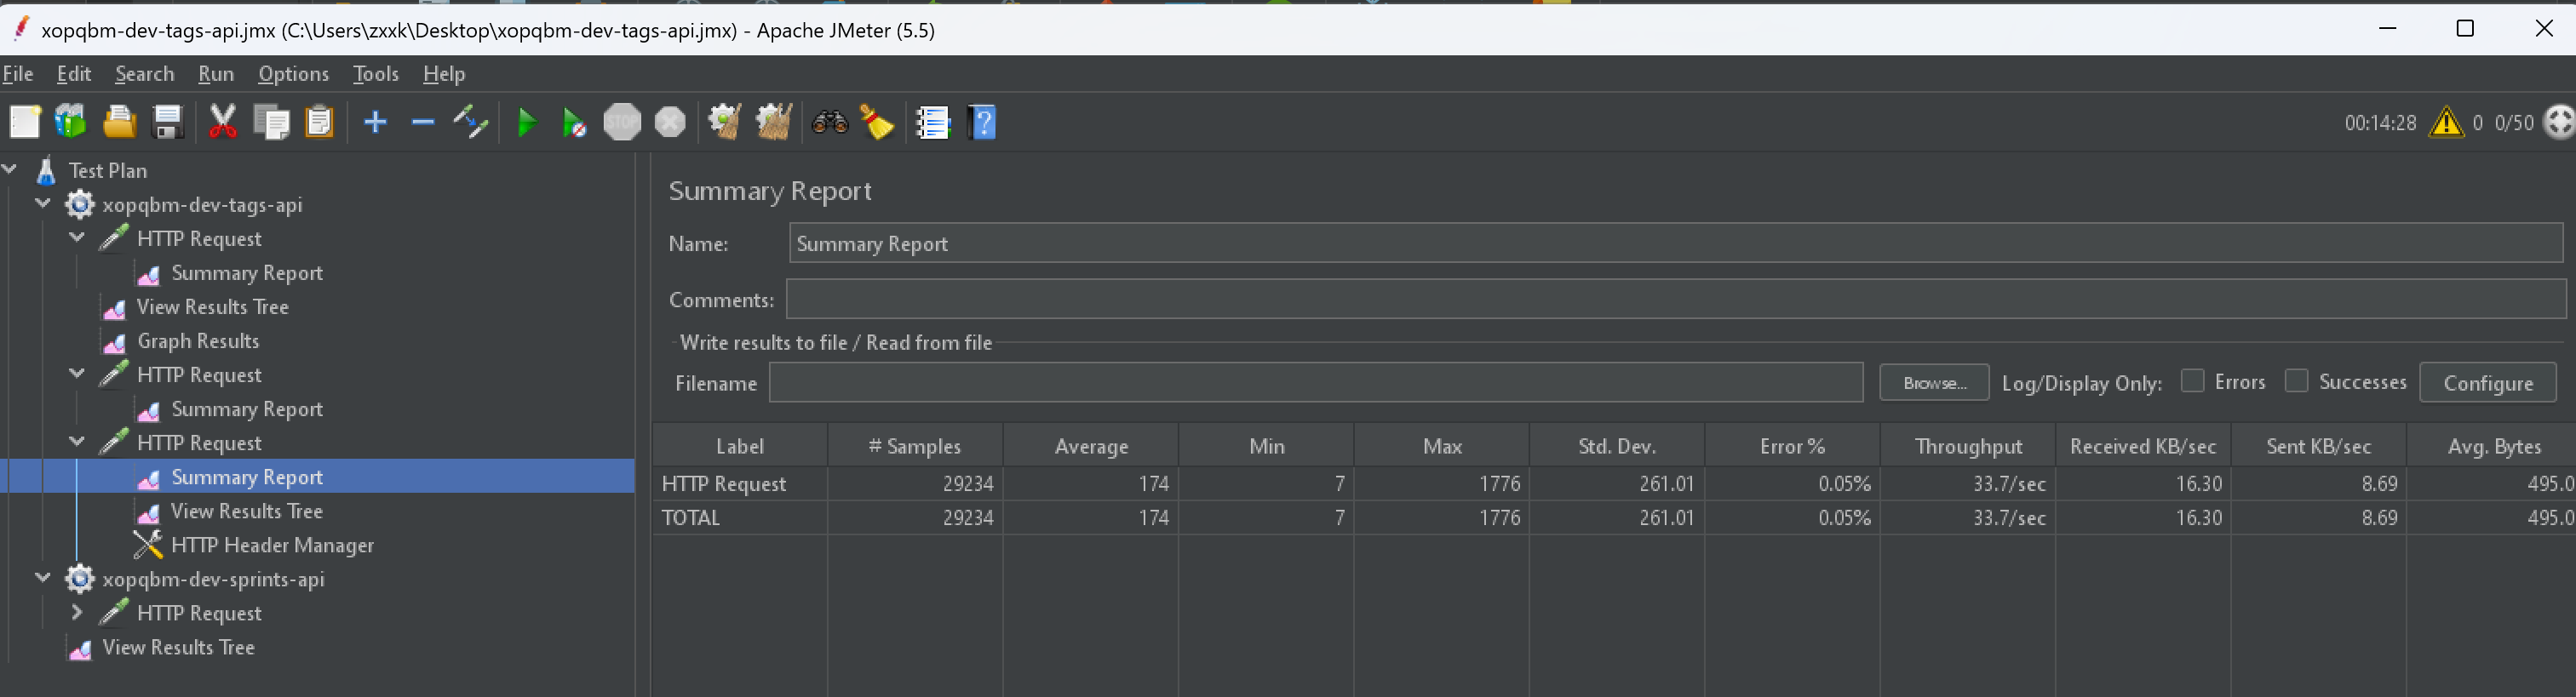Click the blue plus Expand All icon
This screenshot has height=697, width=2576.
tap(375, 123)
